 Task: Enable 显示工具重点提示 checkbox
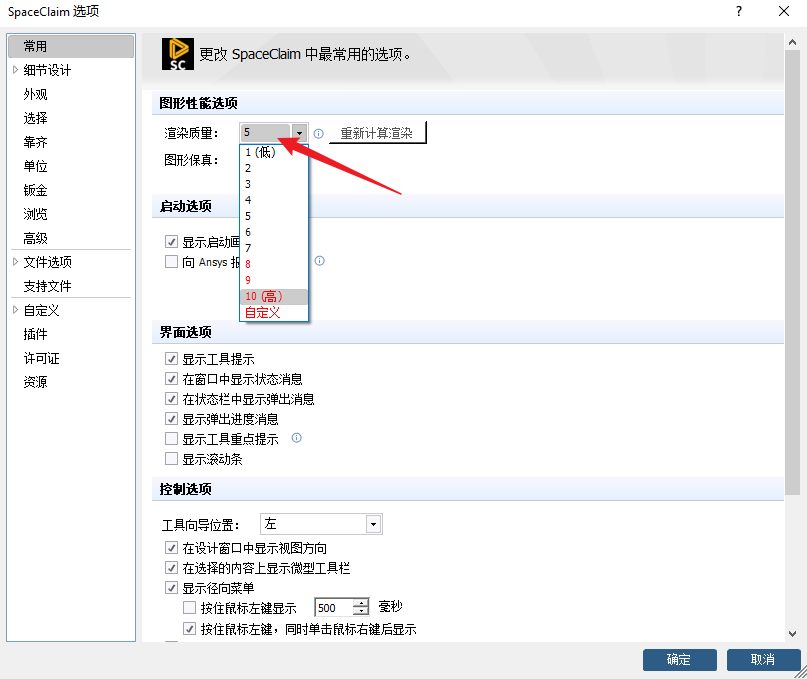coord(171,439)
